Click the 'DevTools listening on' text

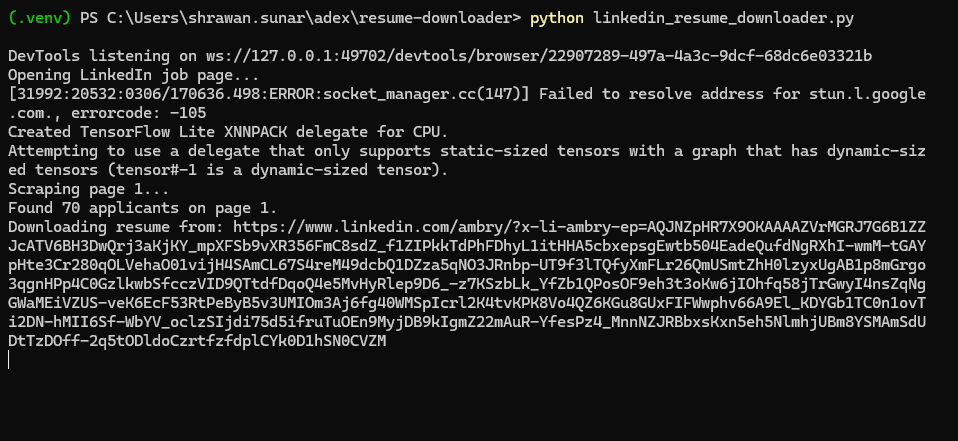point(94,55)
